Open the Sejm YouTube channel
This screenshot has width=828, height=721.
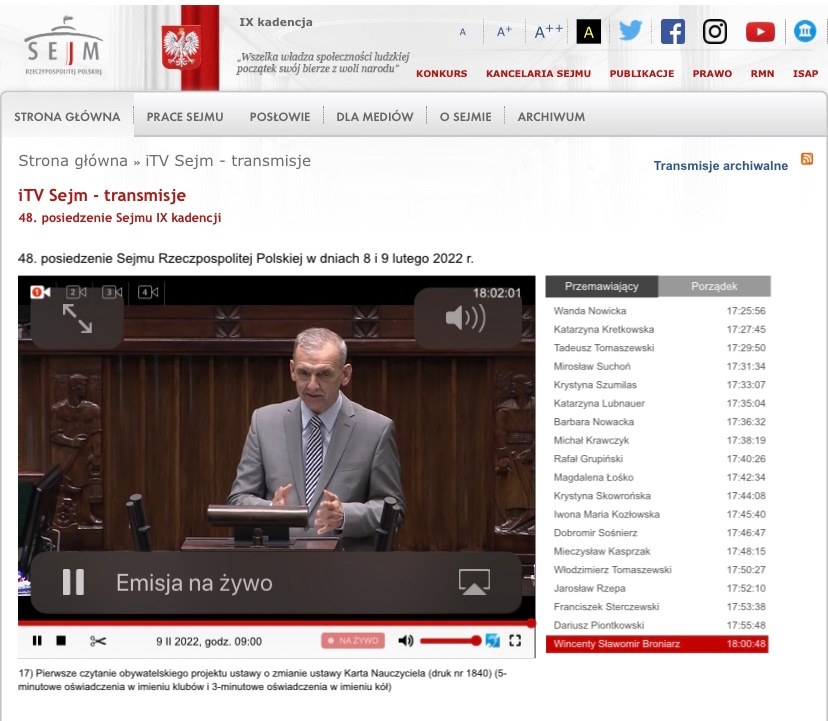click(x=760, y=32)
